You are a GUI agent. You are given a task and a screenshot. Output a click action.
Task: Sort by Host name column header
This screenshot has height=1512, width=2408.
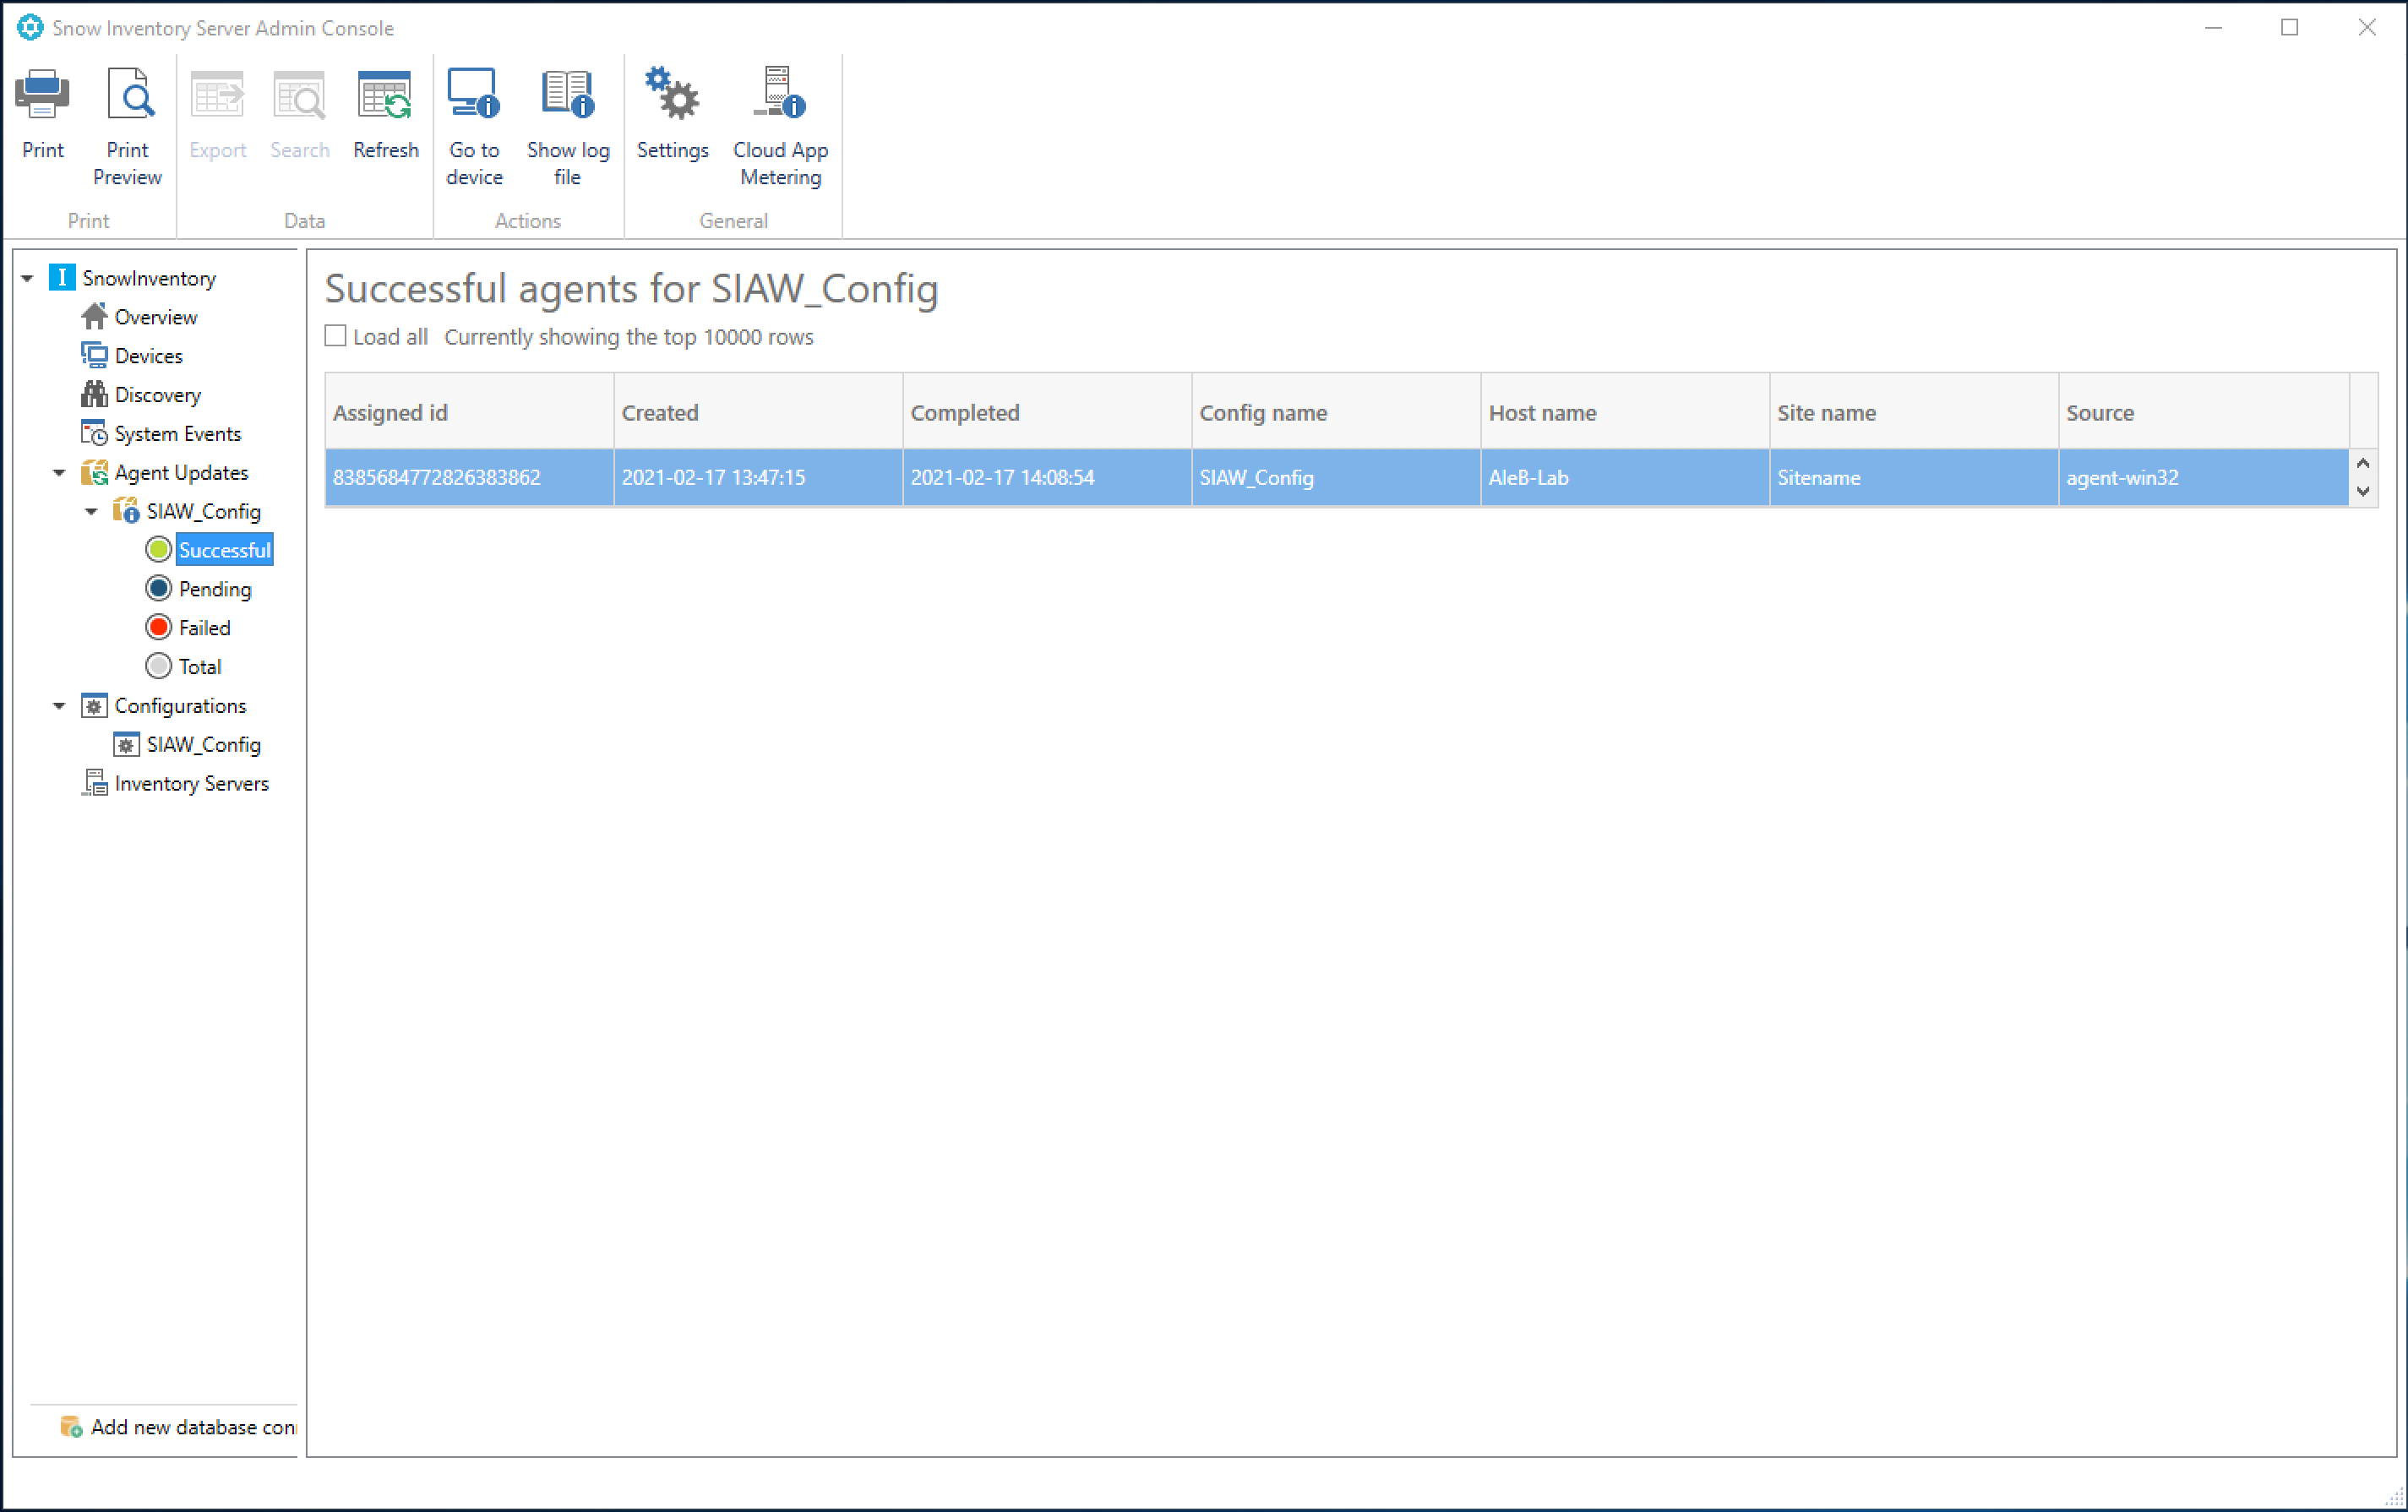[1625, 412]
